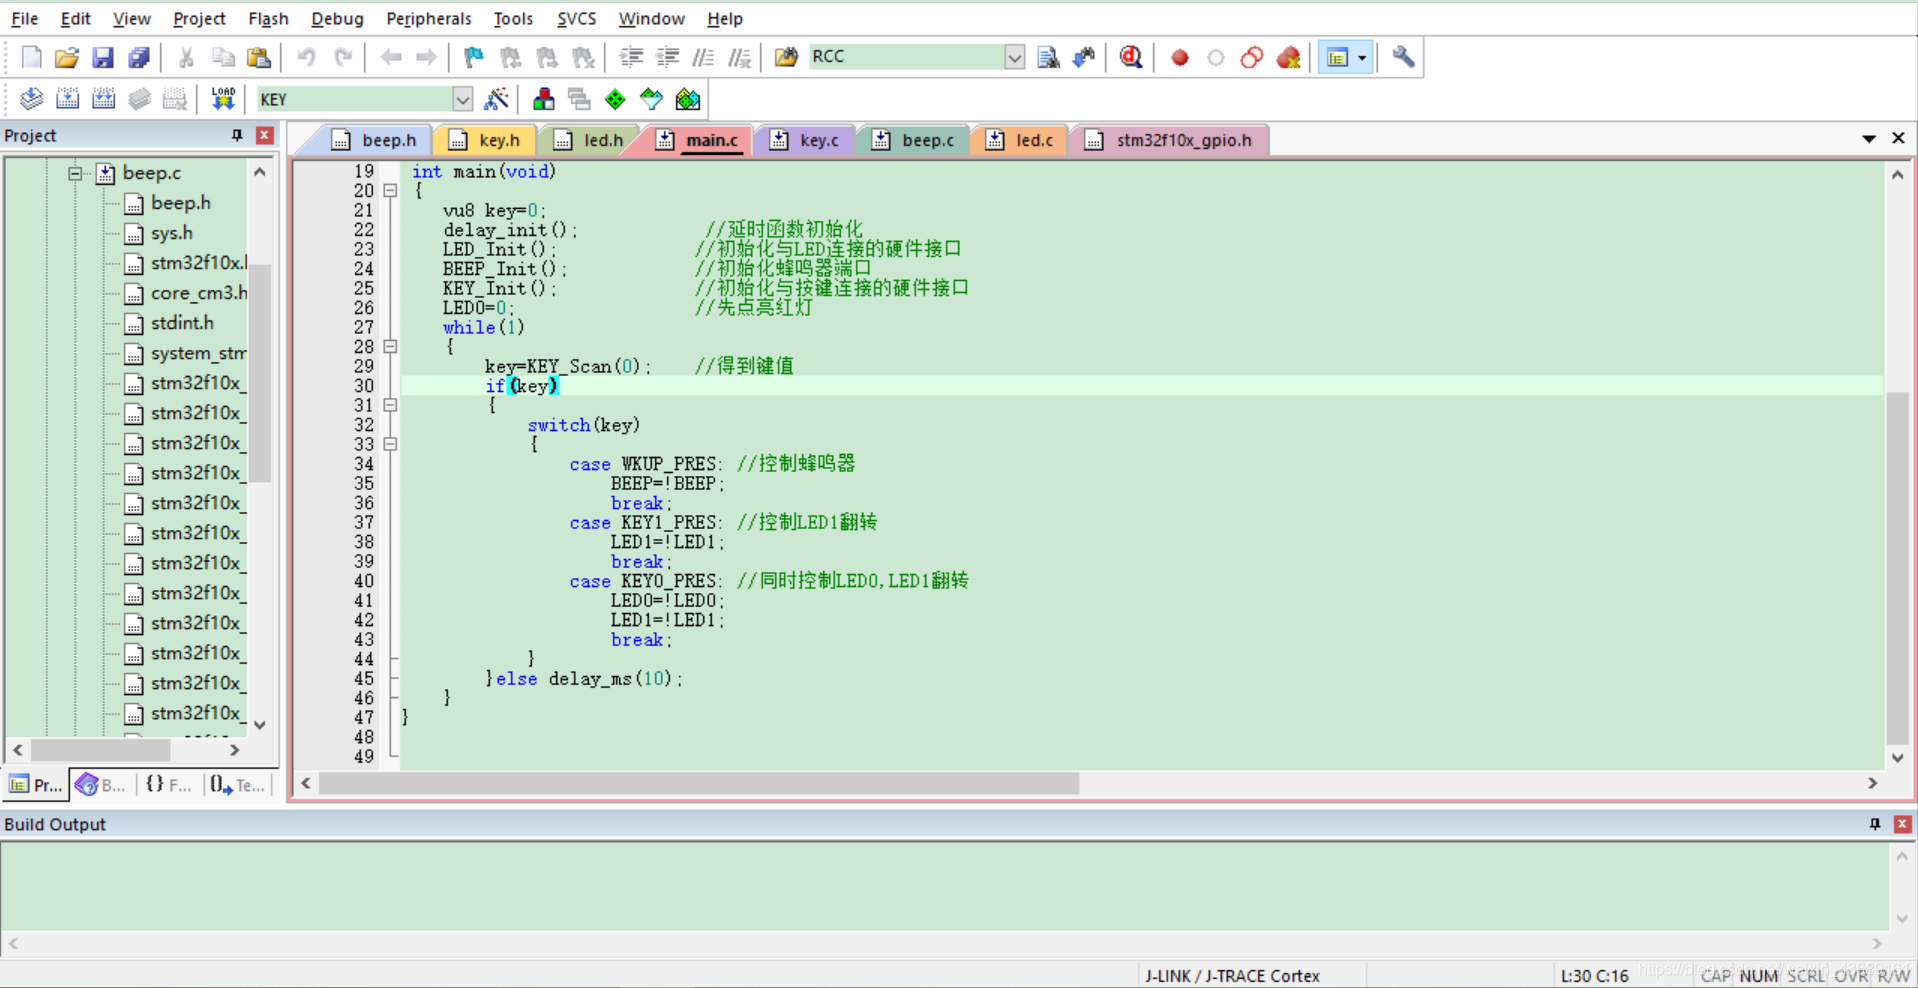The height and width of the screenshot is (988, 1918).
Task: Click the editor vertical scrollbar thumb
Action: tap(1897, 568)
